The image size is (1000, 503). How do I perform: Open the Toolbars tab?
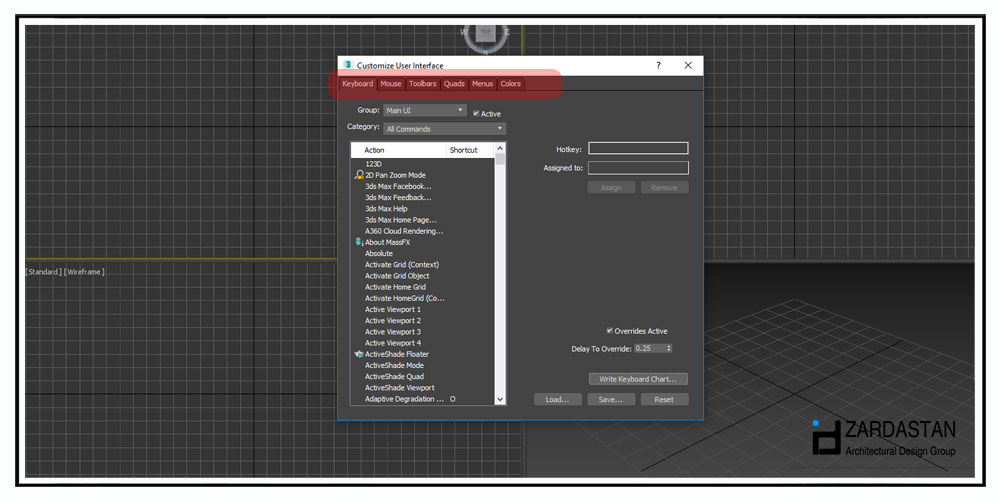coord(422,84)
